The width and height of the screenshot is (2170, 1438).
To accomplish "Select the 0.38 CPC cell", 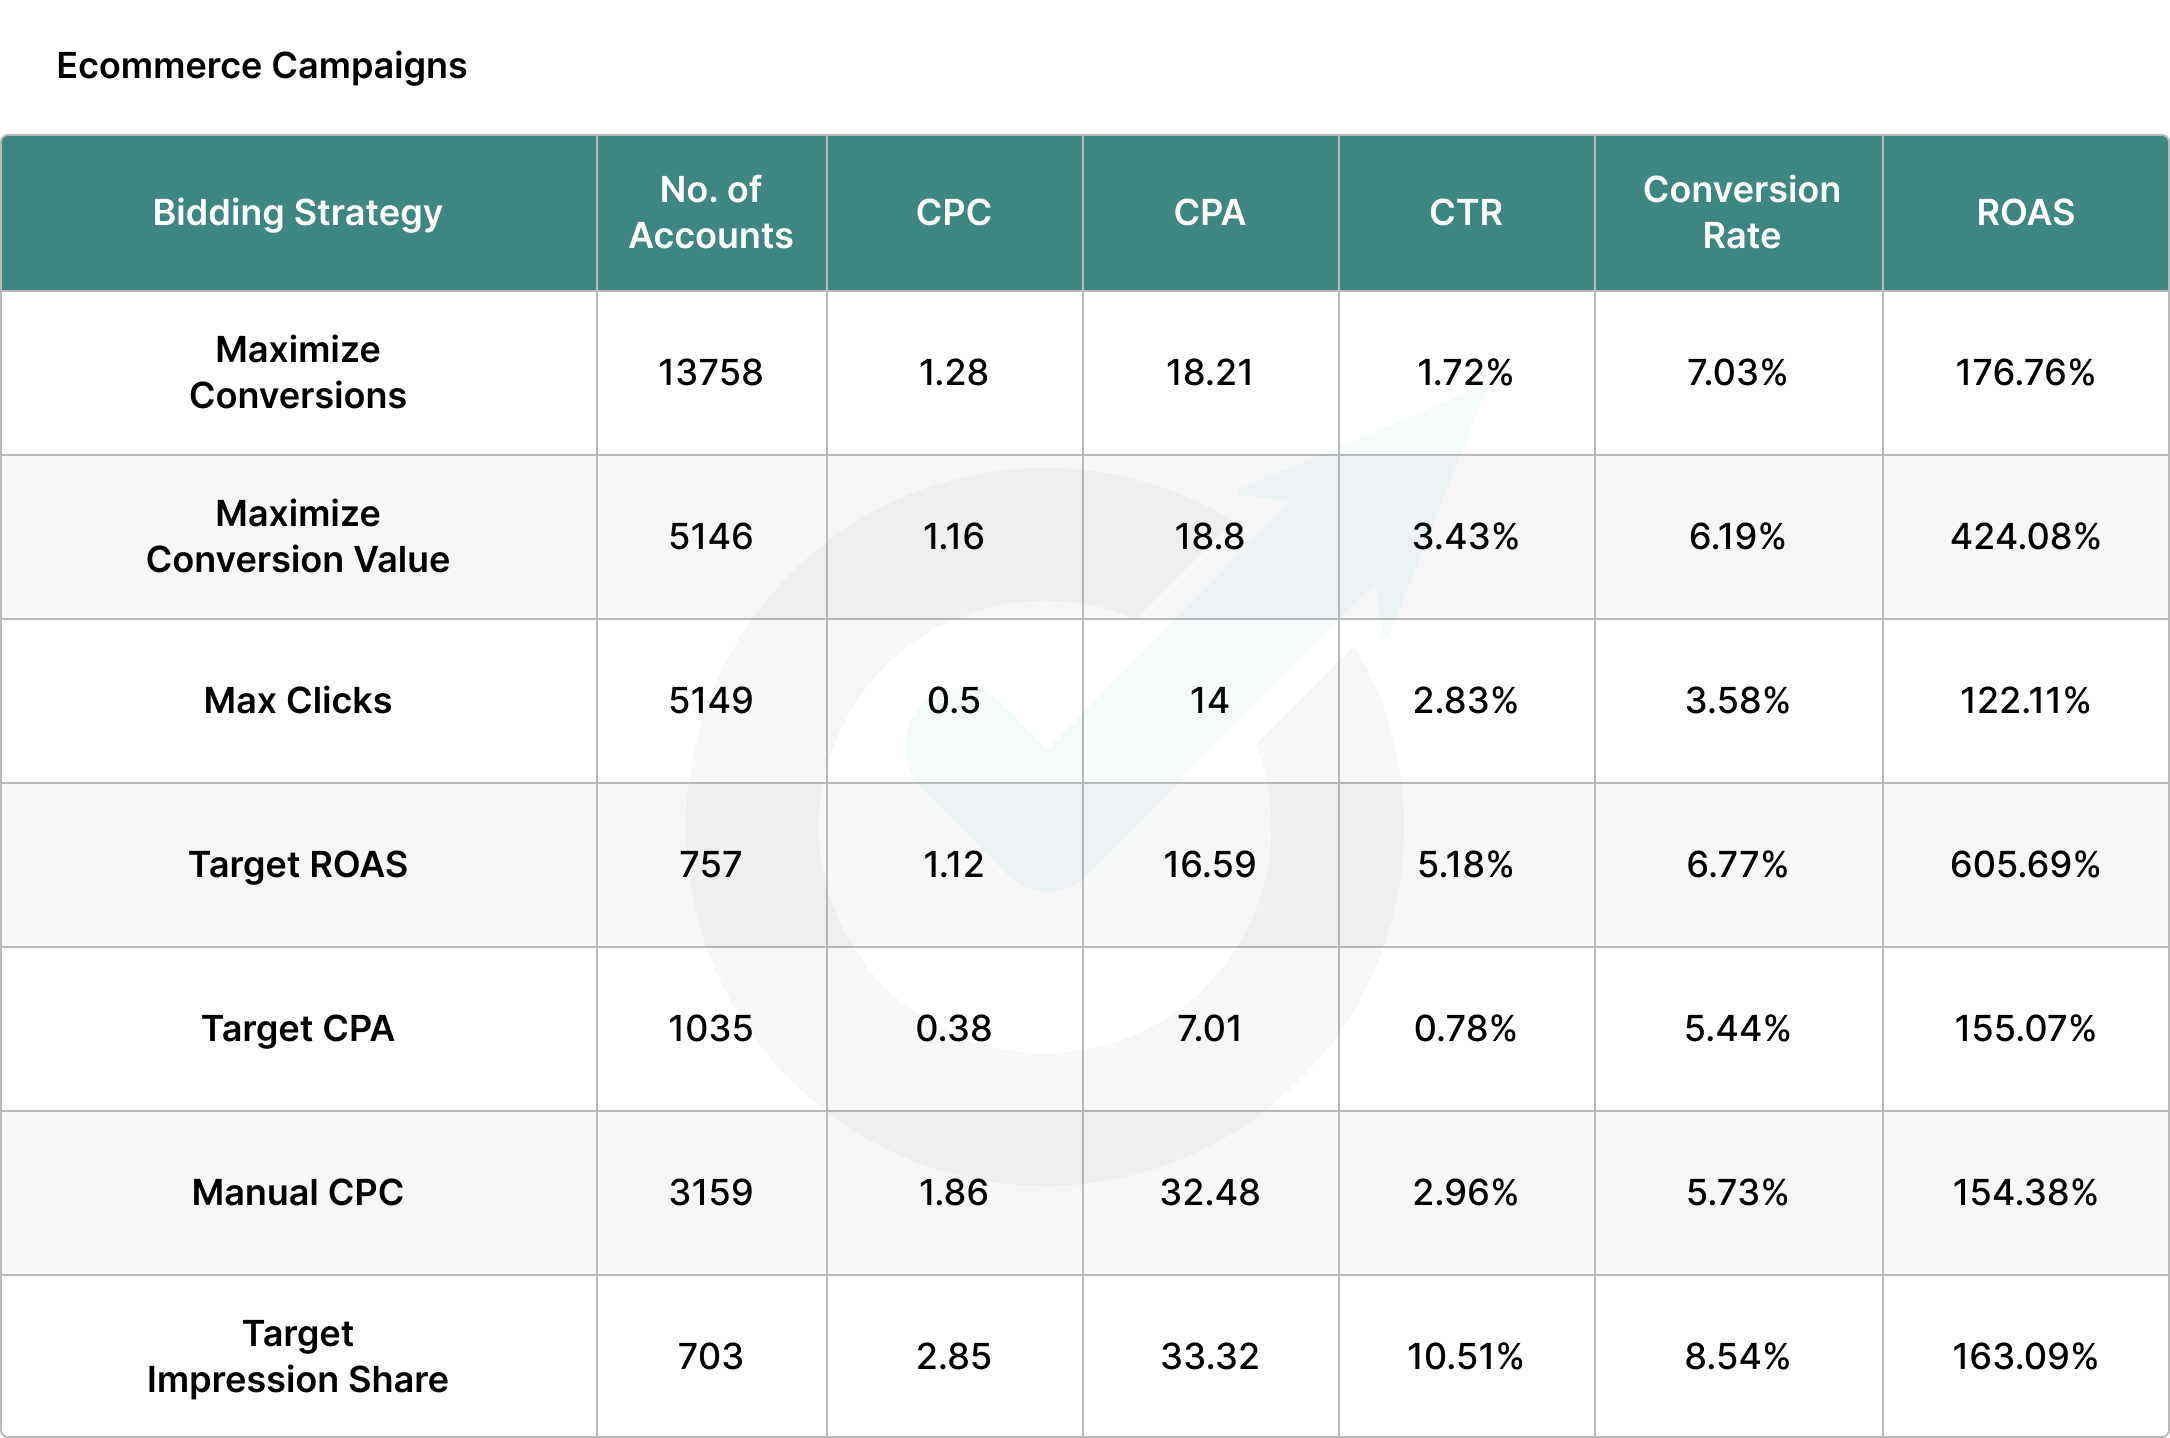I will (x=953, y=1028).
